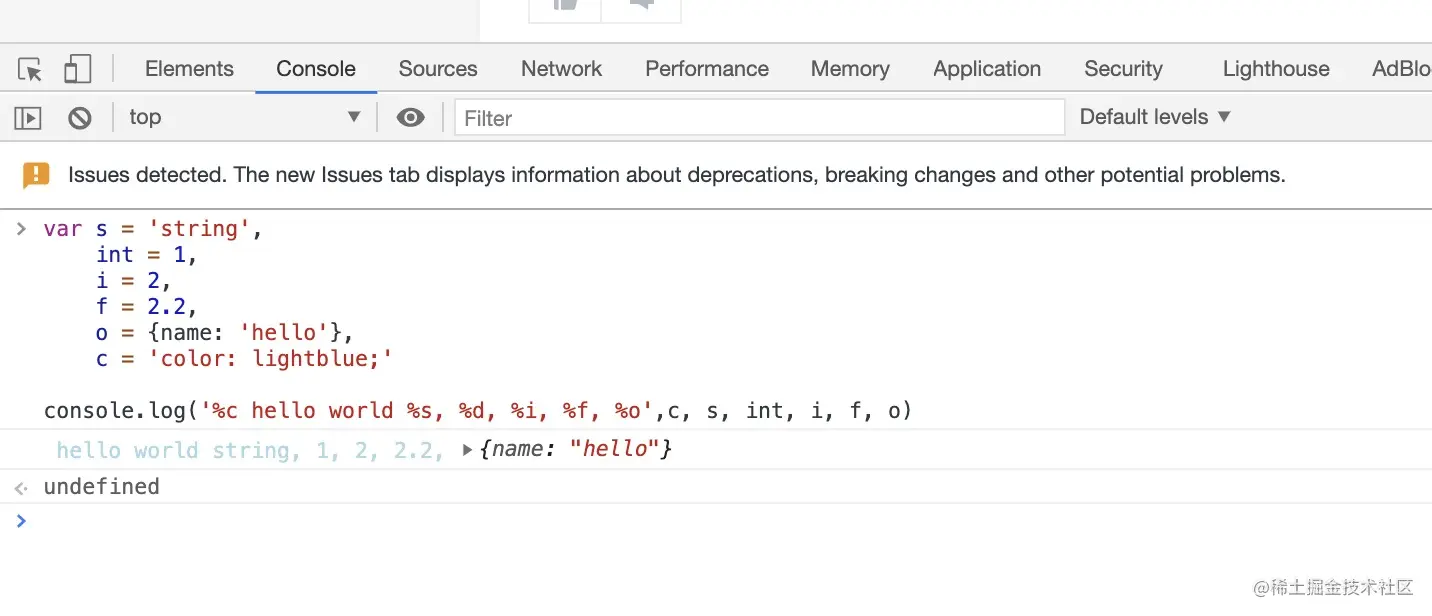Screen dimensions: 1432x616
Task: Click the yellow issues warning icon
Action: pyautogui.click(x=36, y=176)
